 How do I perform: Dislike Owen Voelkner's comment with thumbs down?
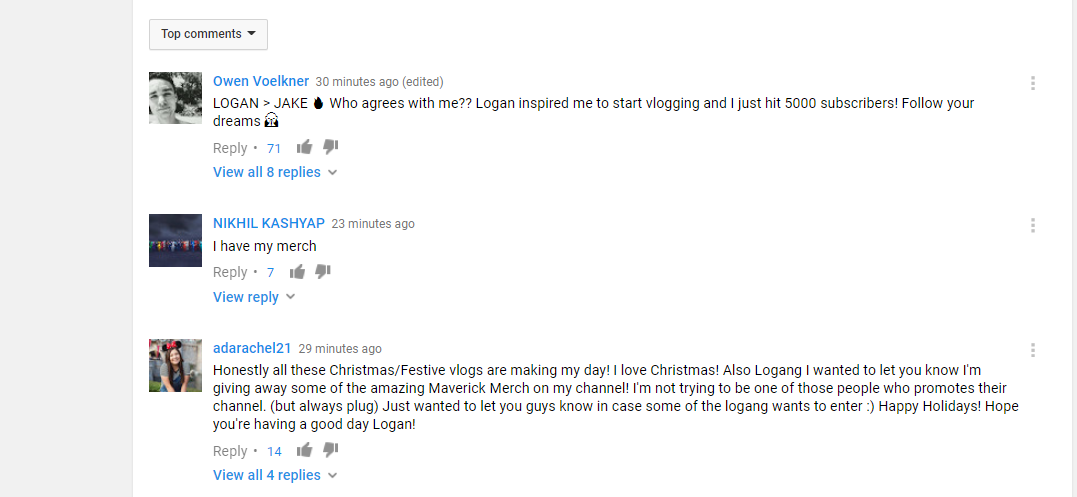tap(331, 147)
